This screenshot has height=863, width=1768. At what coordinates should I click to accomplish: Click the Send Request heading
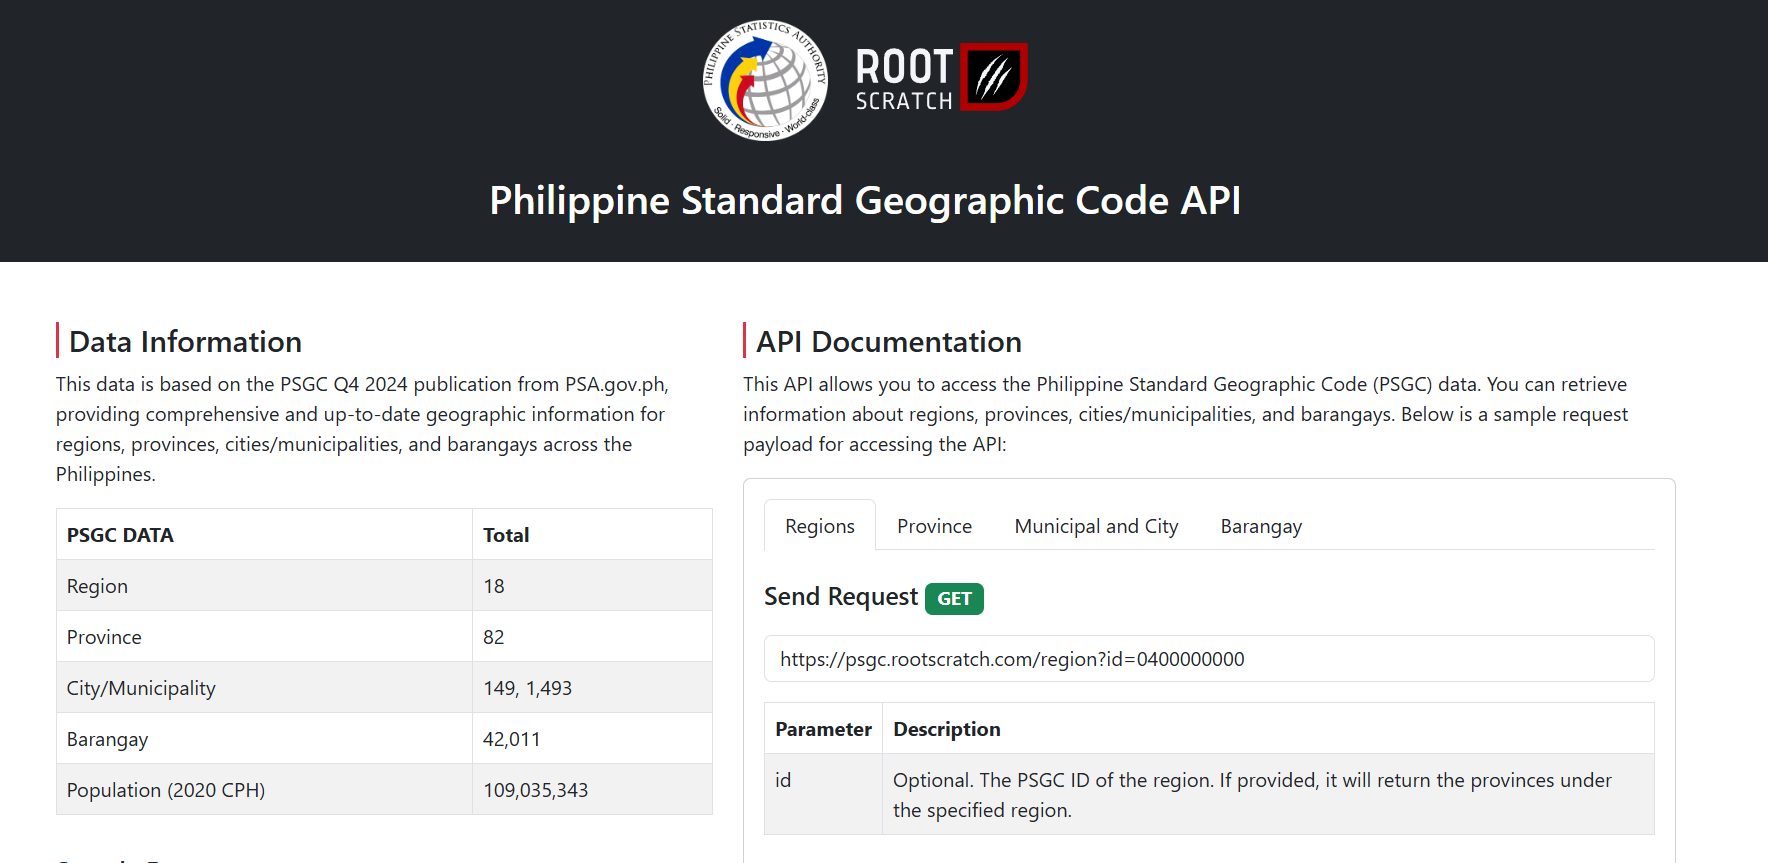(x=840, y=597)
